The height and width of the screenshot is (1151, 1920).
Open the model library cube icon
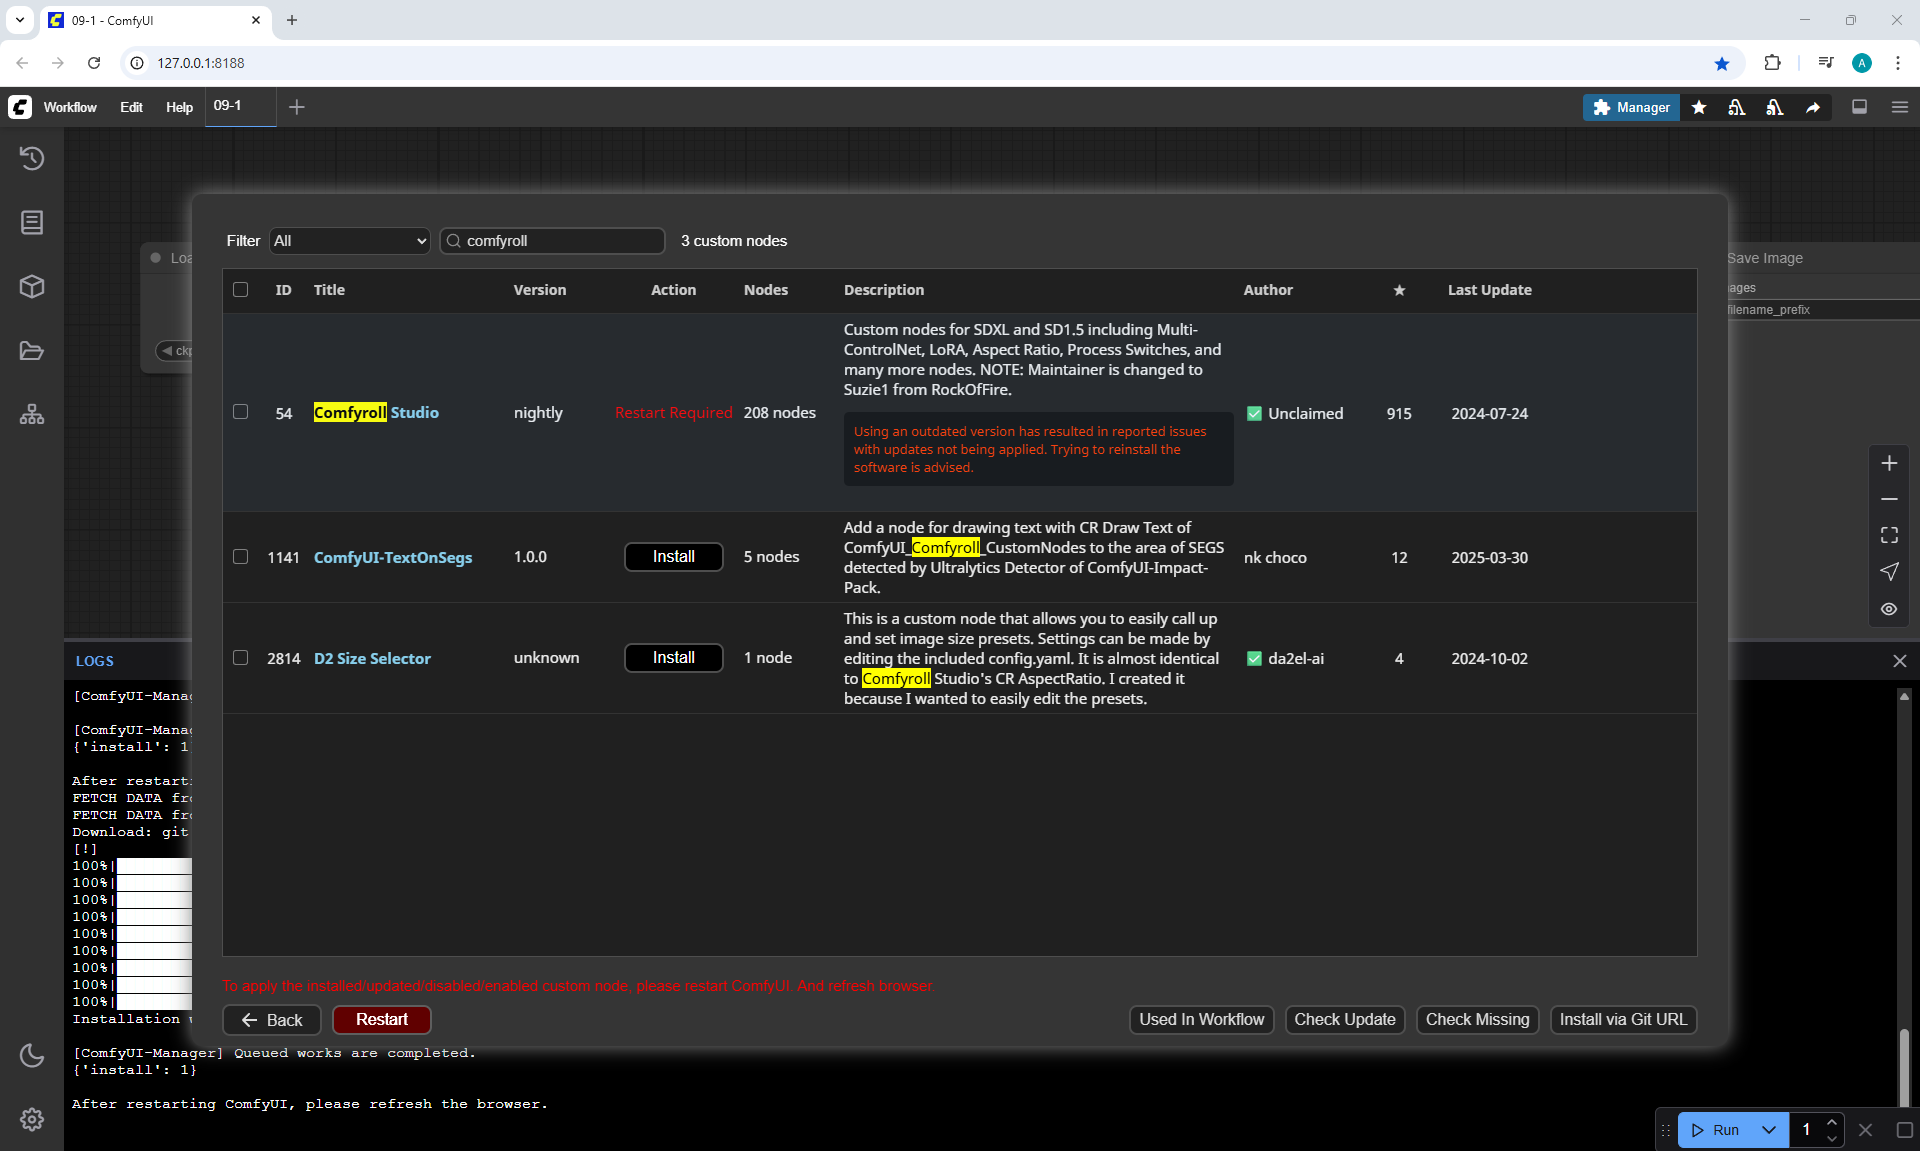click(32, 287)
